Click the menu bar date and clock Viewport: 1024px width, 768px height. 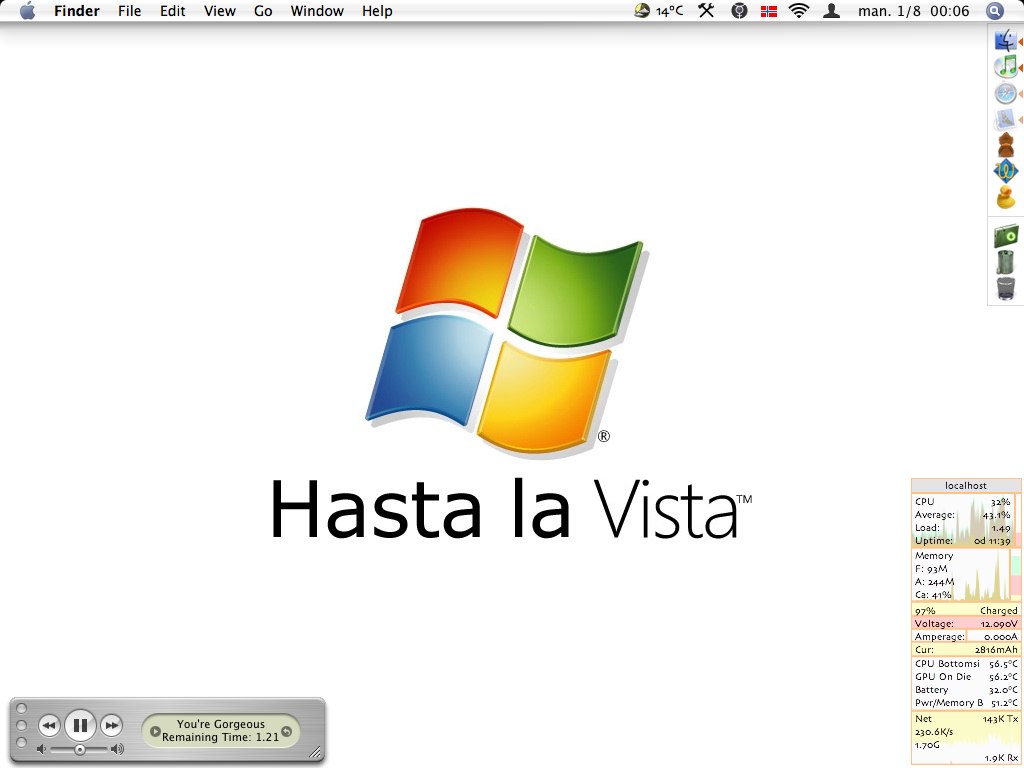point(914,10)
